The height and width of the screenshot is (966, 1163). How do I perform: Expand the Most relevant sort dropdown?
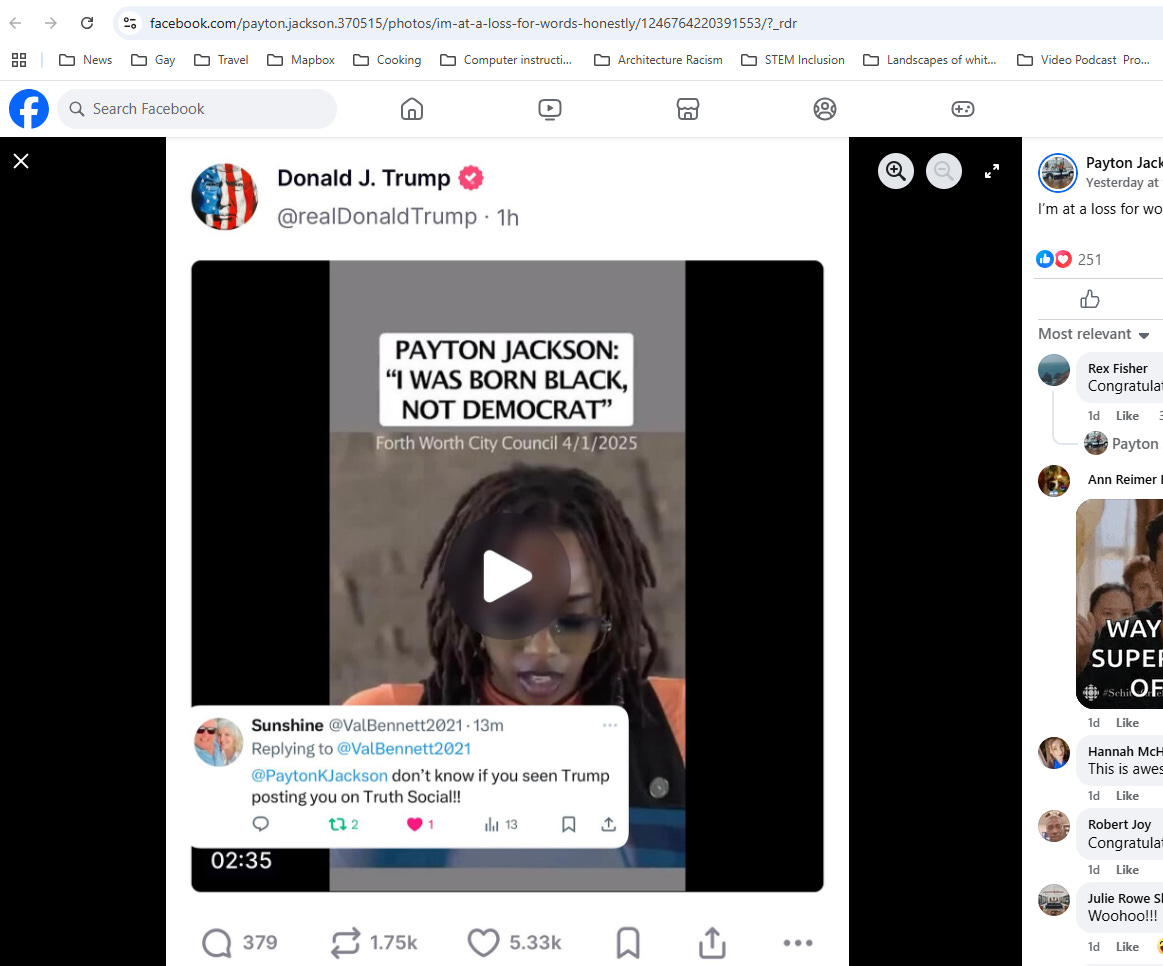1093,334
